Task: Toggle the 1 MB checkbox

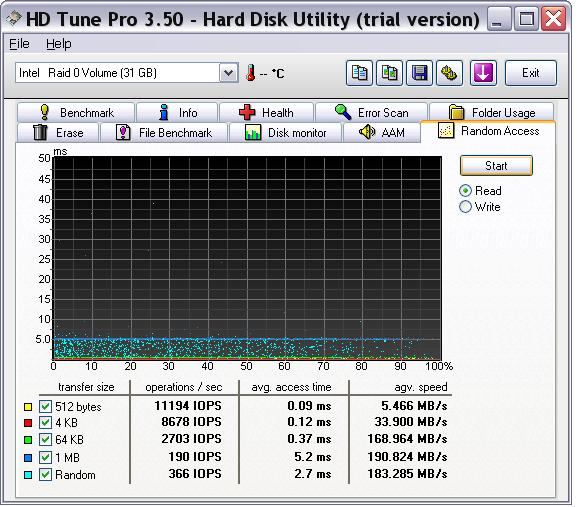Action: [45, 458]
